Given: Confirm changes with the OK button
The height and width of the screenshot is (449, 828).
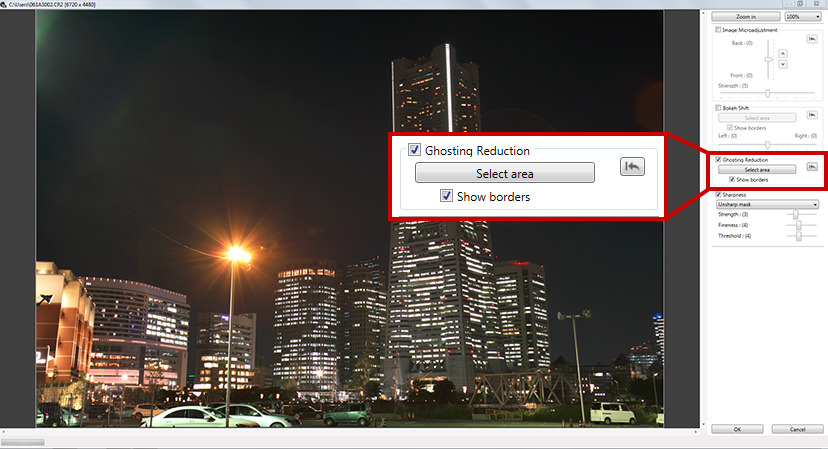Looking at the screenshot, I should pyautogui.click(x=737, y=429).
